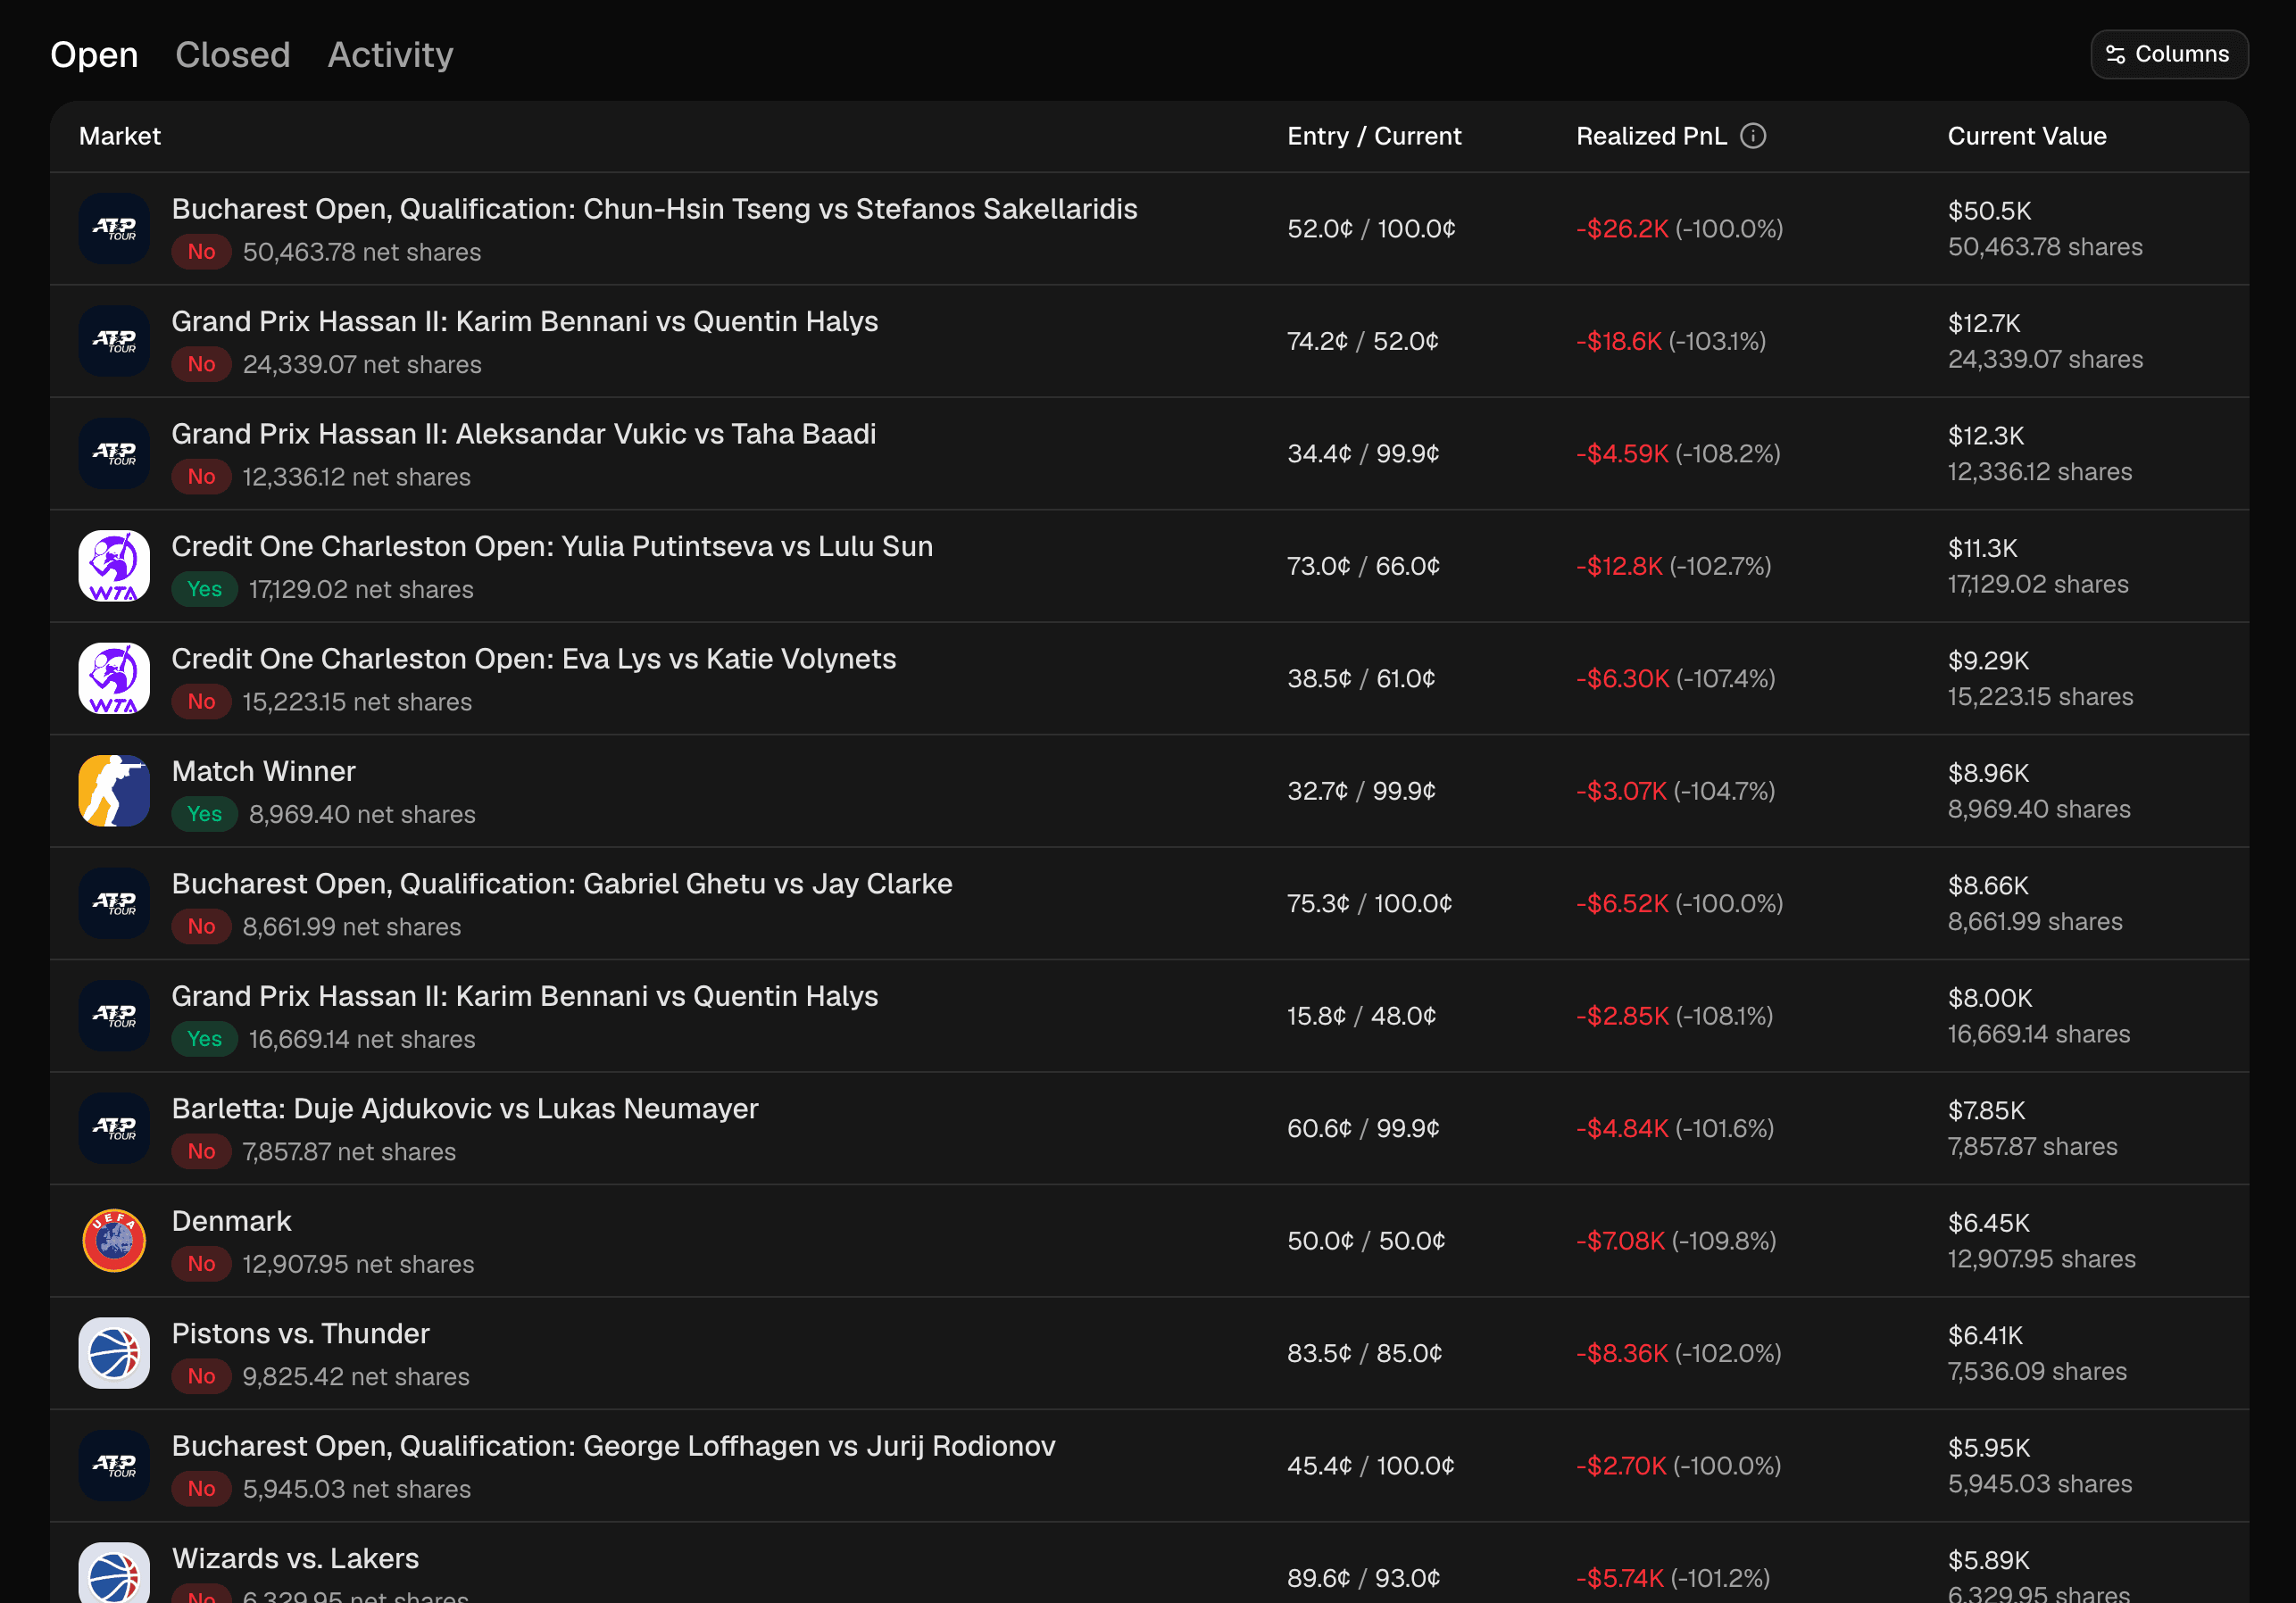Open Gabriel Ghetu vs Jay Clarke market

(561, 884)
